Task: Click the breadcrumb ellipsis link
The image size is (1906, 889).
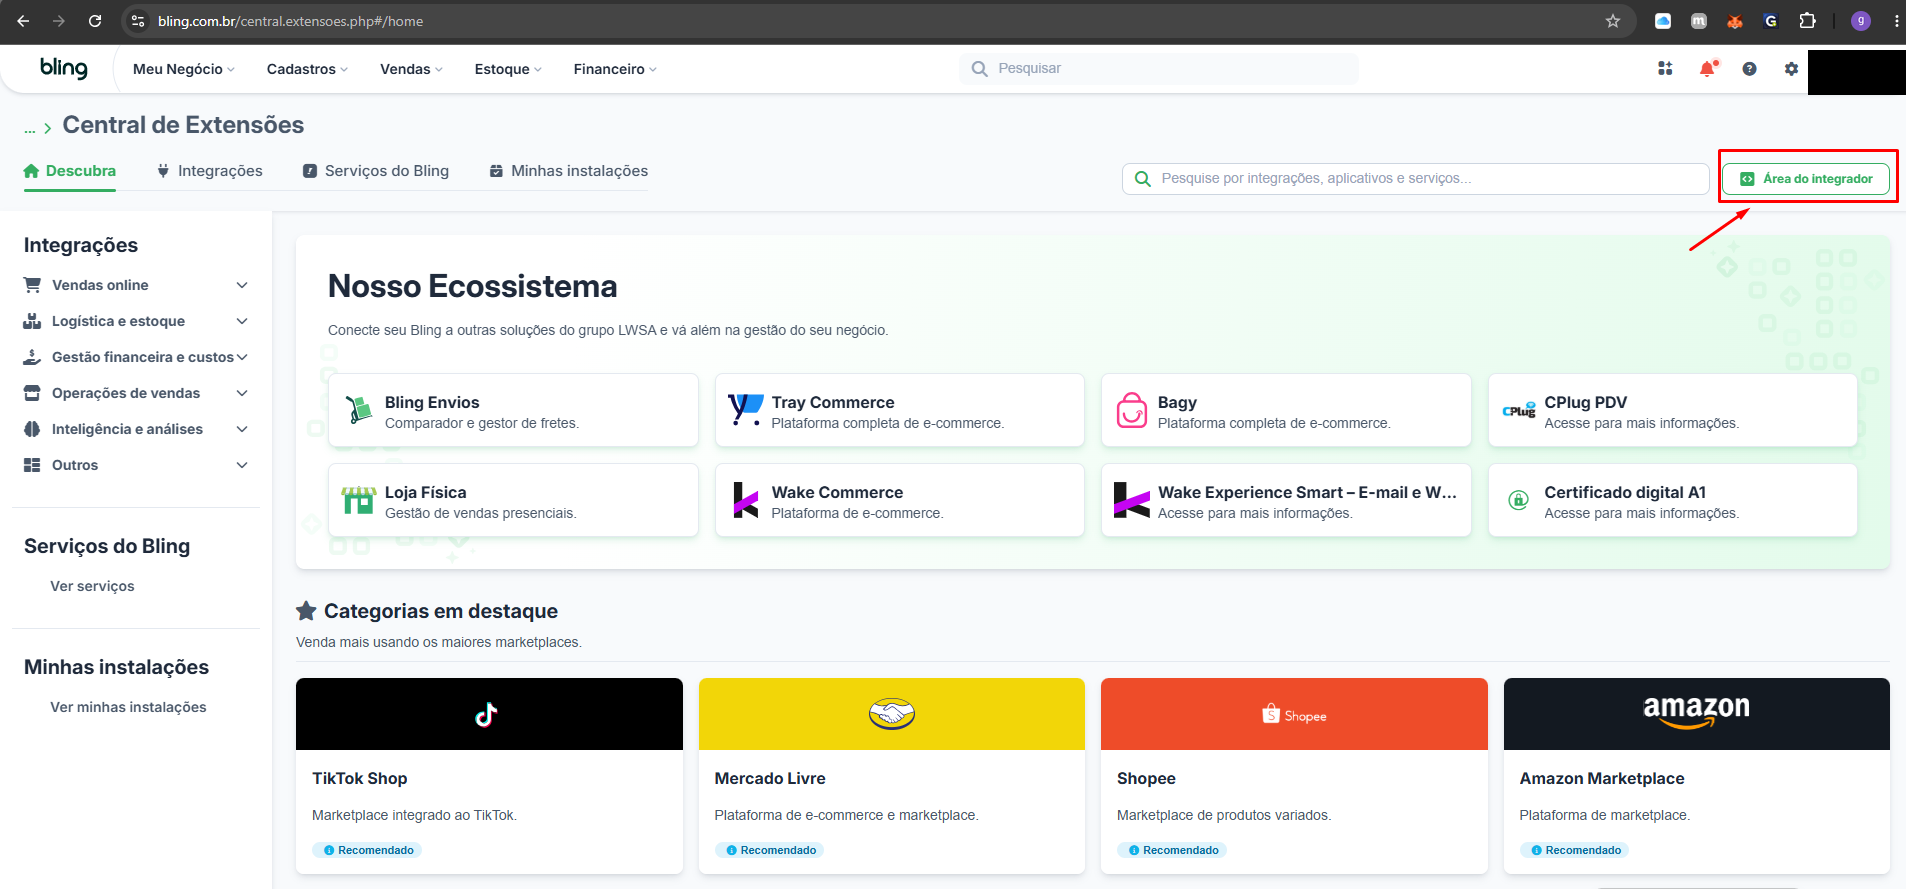Action: coord(30,128)
